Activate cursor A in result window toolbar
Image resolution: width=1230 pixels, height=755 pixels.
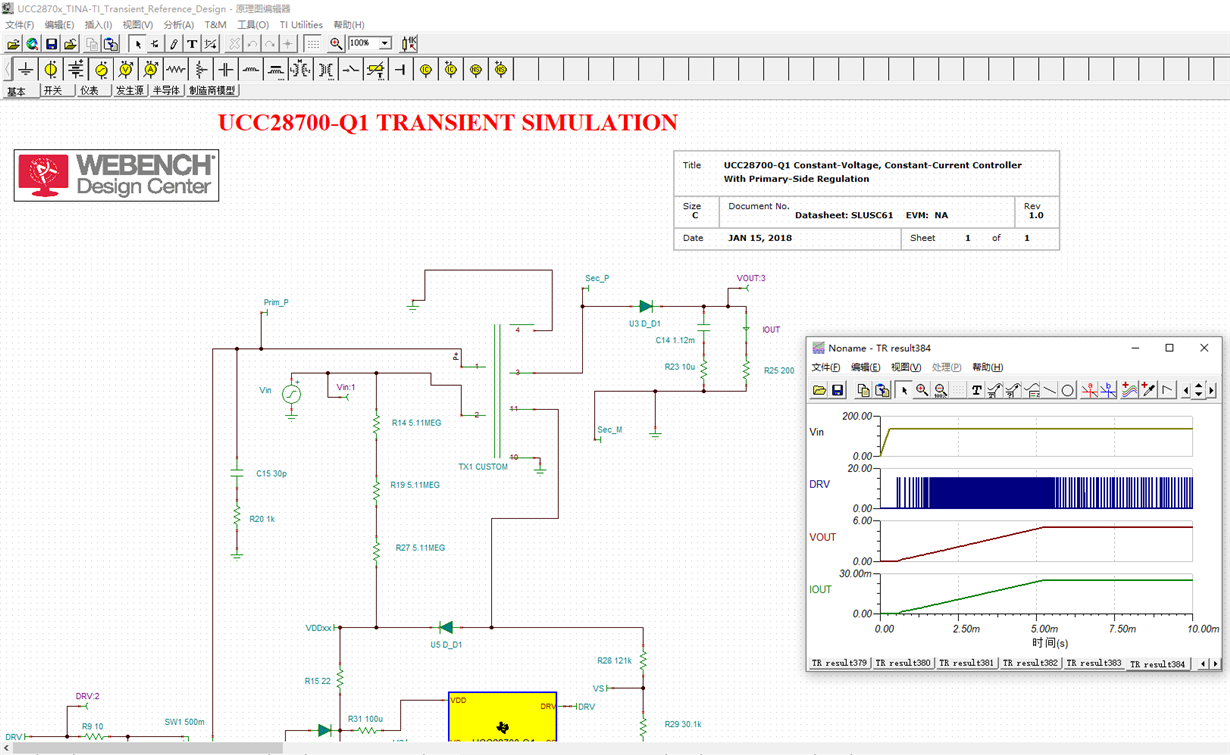[x=1089, y=390]
